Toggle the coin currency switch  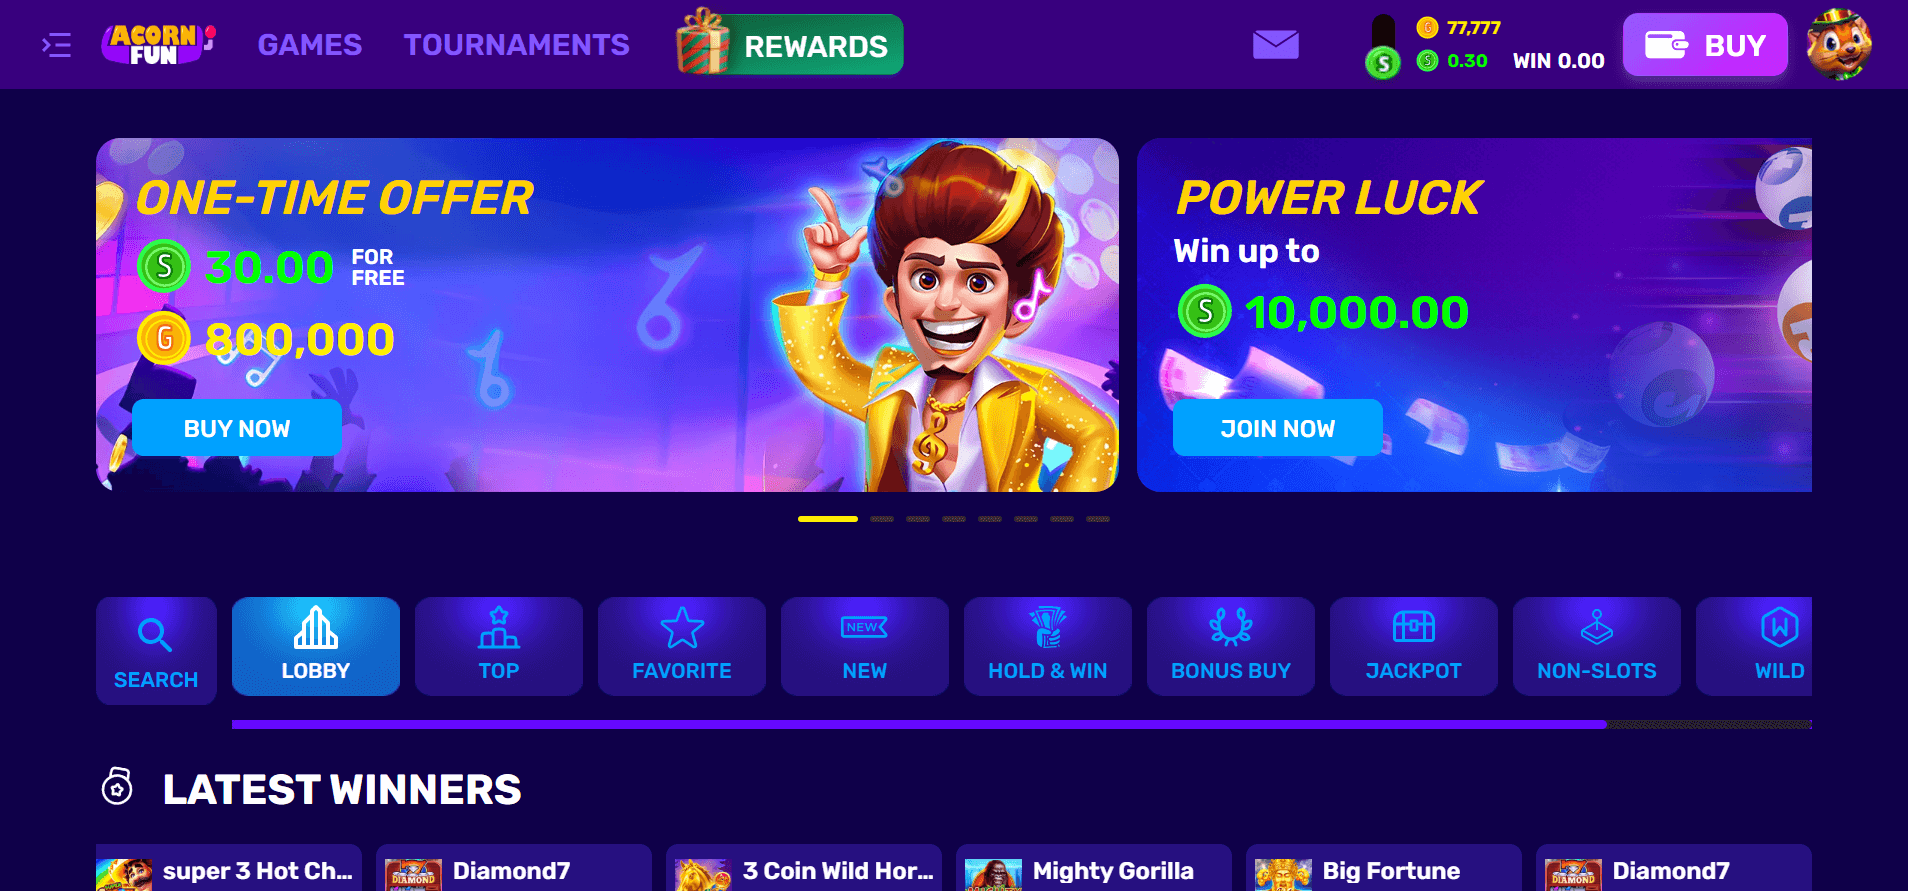[x=1383, y=47]
